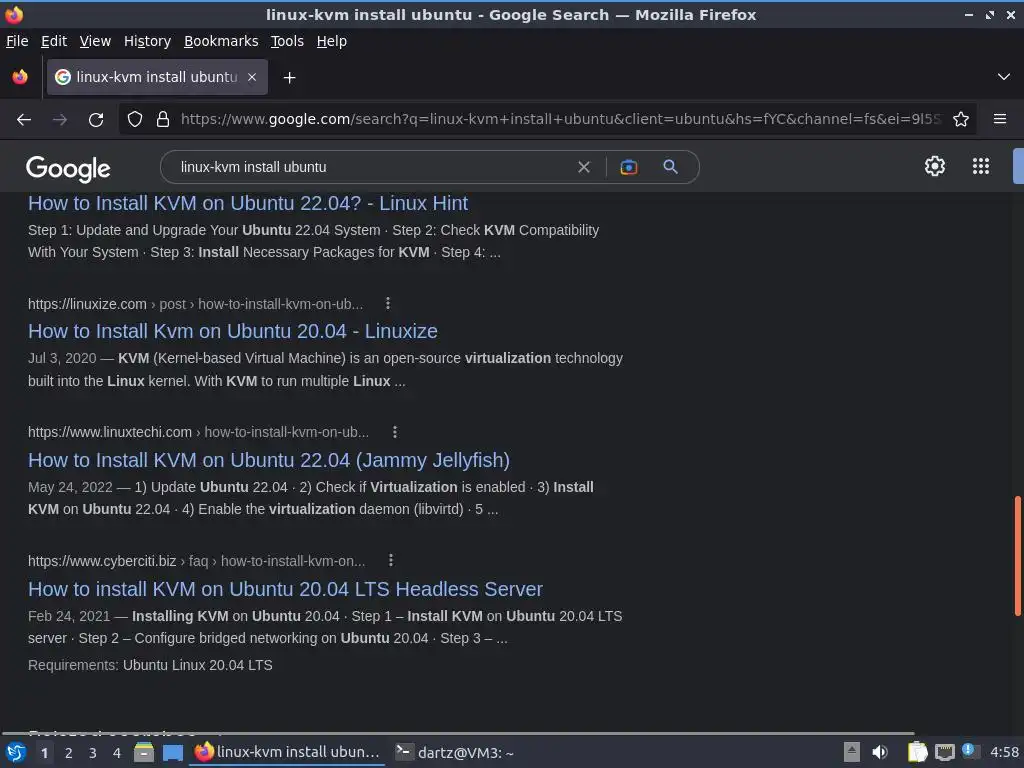Bookmark this page with the star
Viewport: 1024px width, 768px height.
[x=961, y=120]
